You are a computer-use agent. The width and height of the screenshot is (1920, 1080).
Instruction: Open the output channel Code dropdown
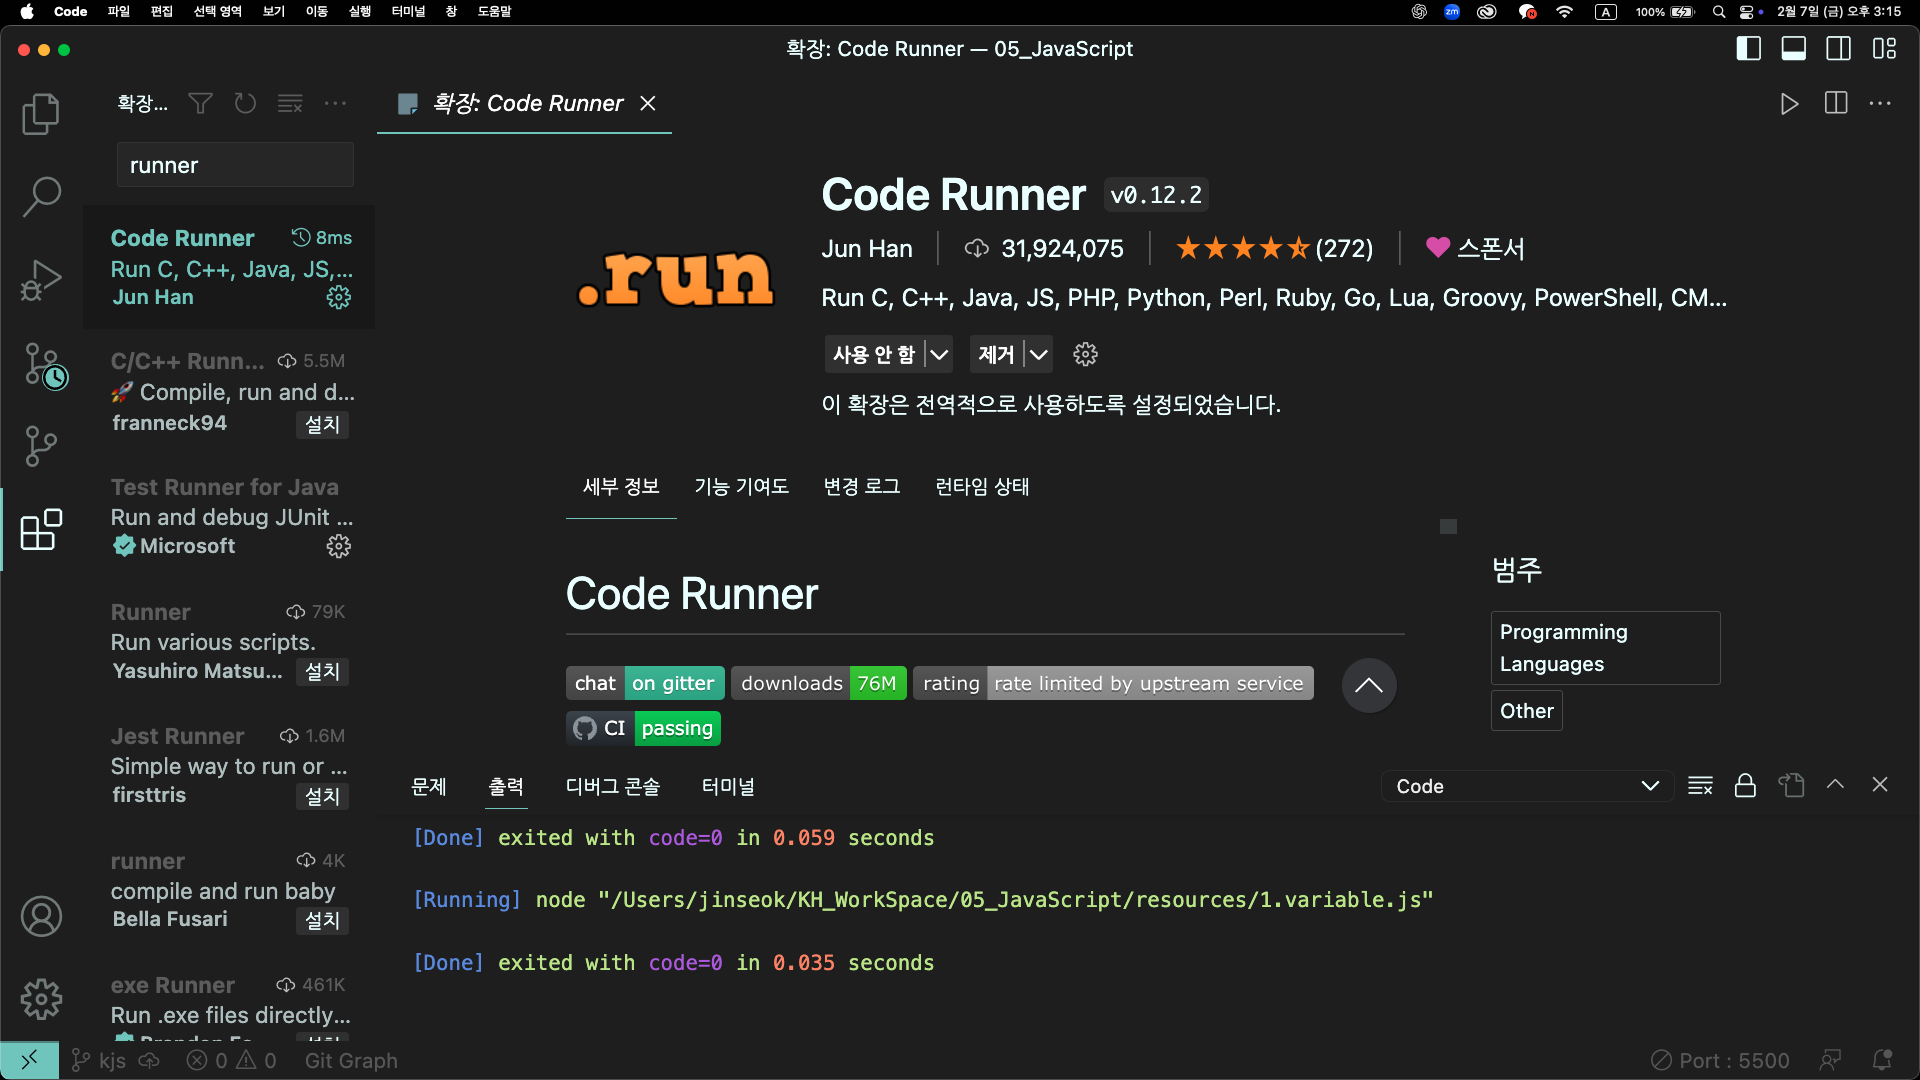pyautogui.click(x=1527, y=786)
